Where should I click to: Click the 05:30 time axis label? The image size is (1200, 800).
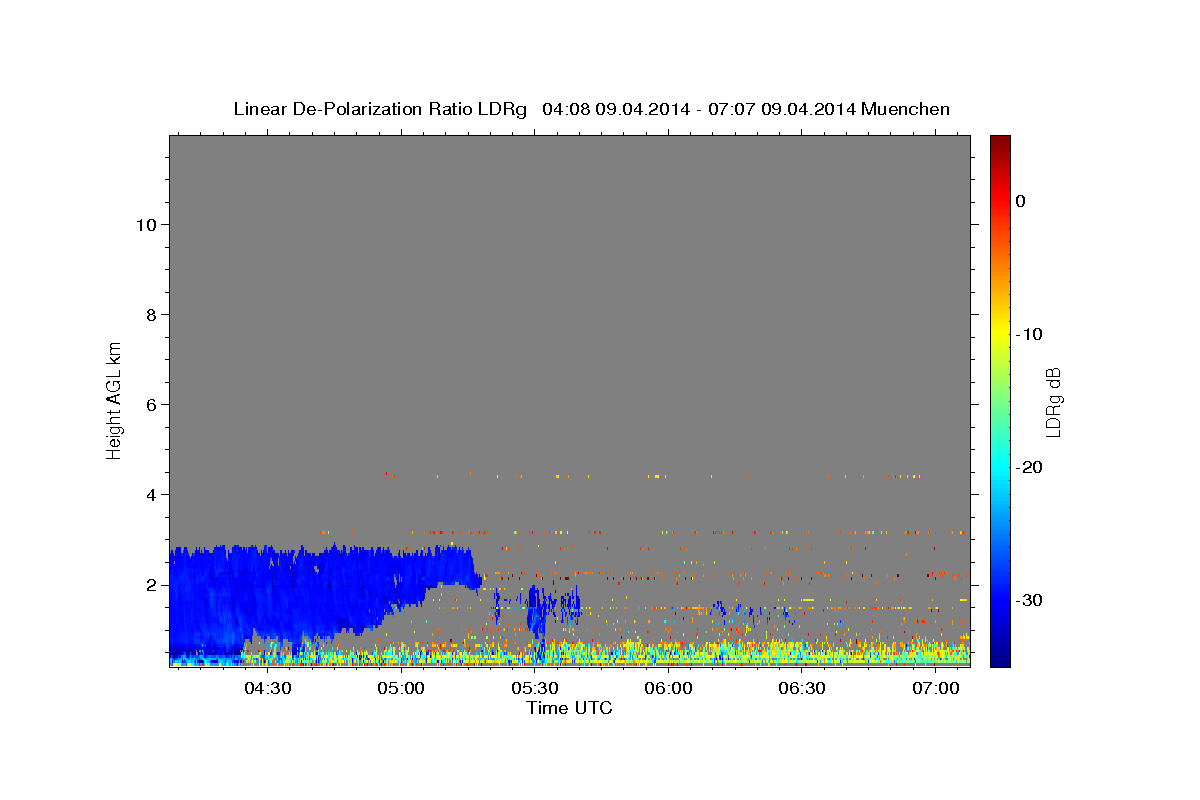pos(535,689)
